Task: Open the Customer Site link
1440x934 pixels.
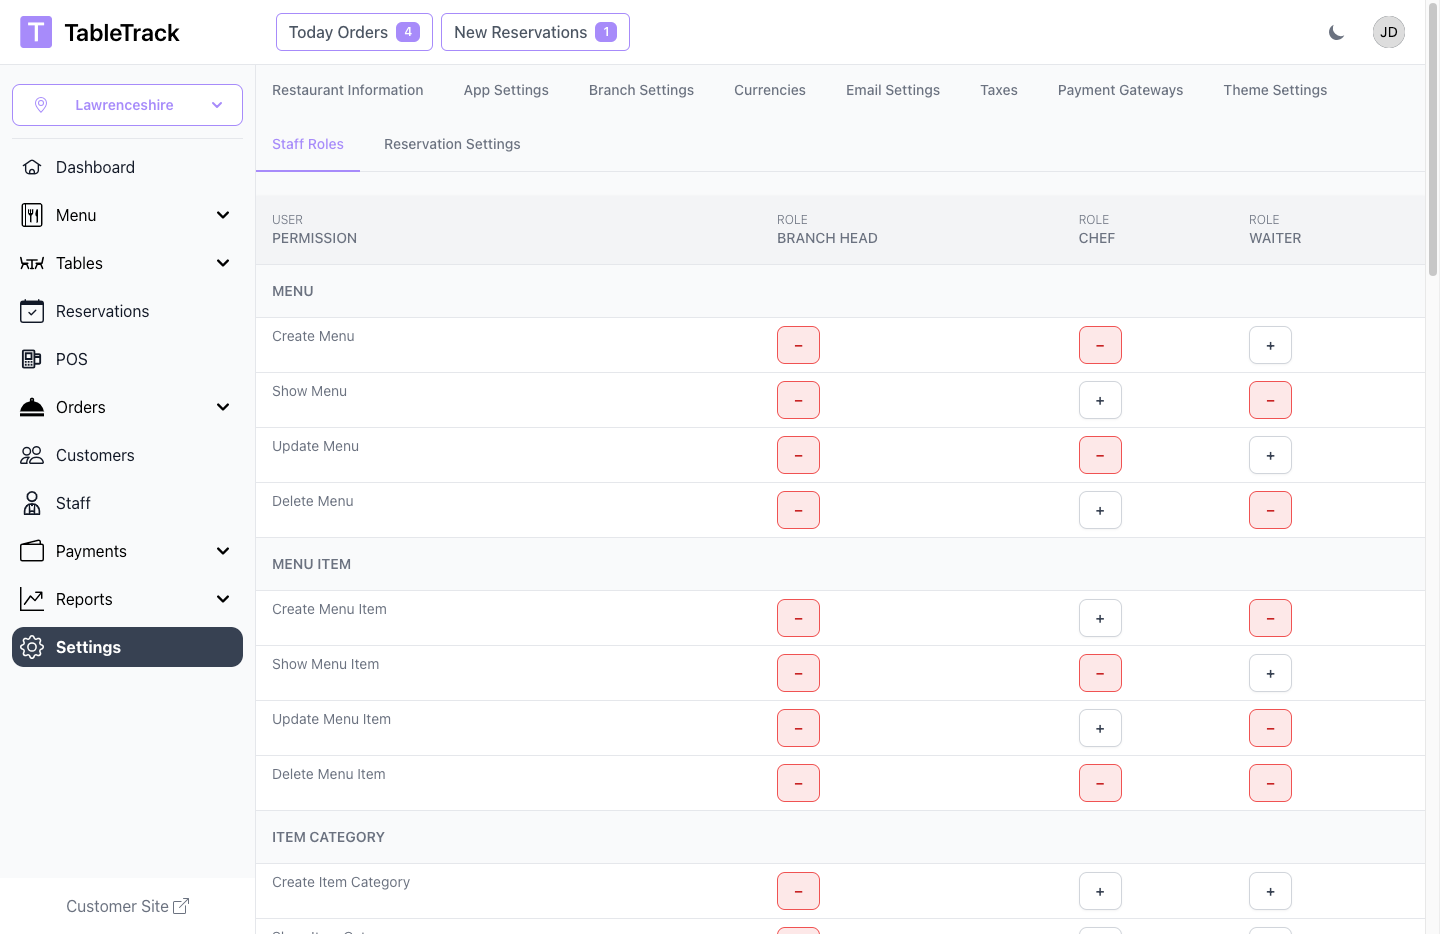Action: (127, 906)
